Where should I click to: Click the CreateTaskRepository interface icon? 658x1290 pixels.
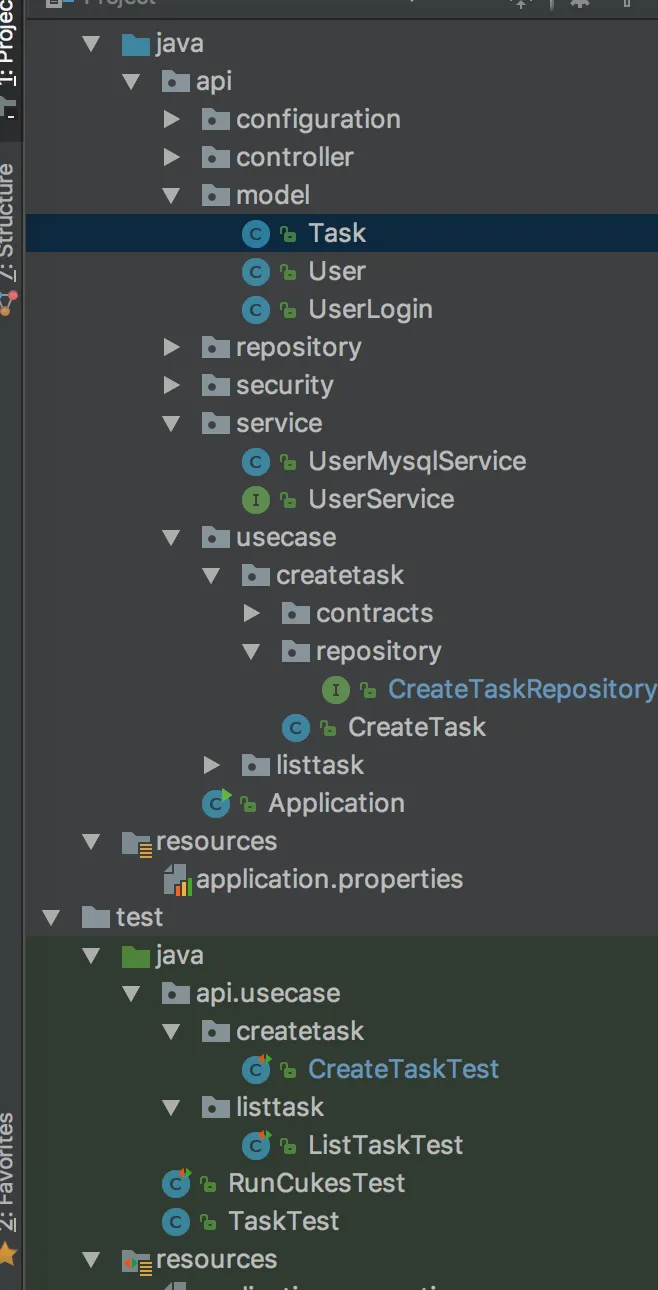tap(336, 689)
